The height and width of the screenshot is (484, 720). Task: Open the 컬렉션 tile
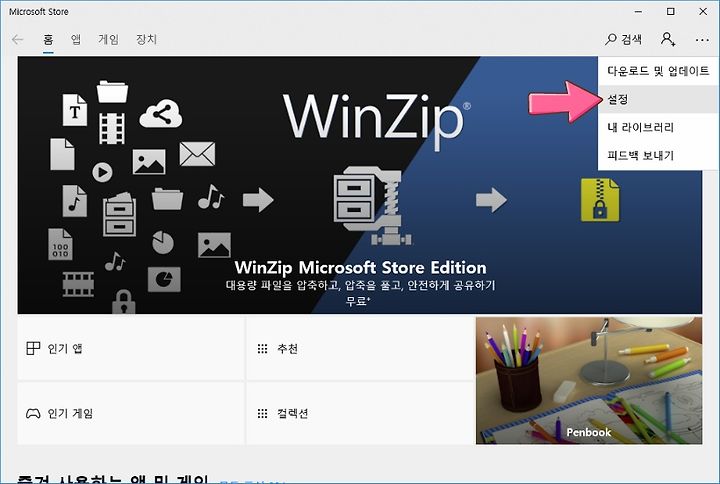[360, 413]
